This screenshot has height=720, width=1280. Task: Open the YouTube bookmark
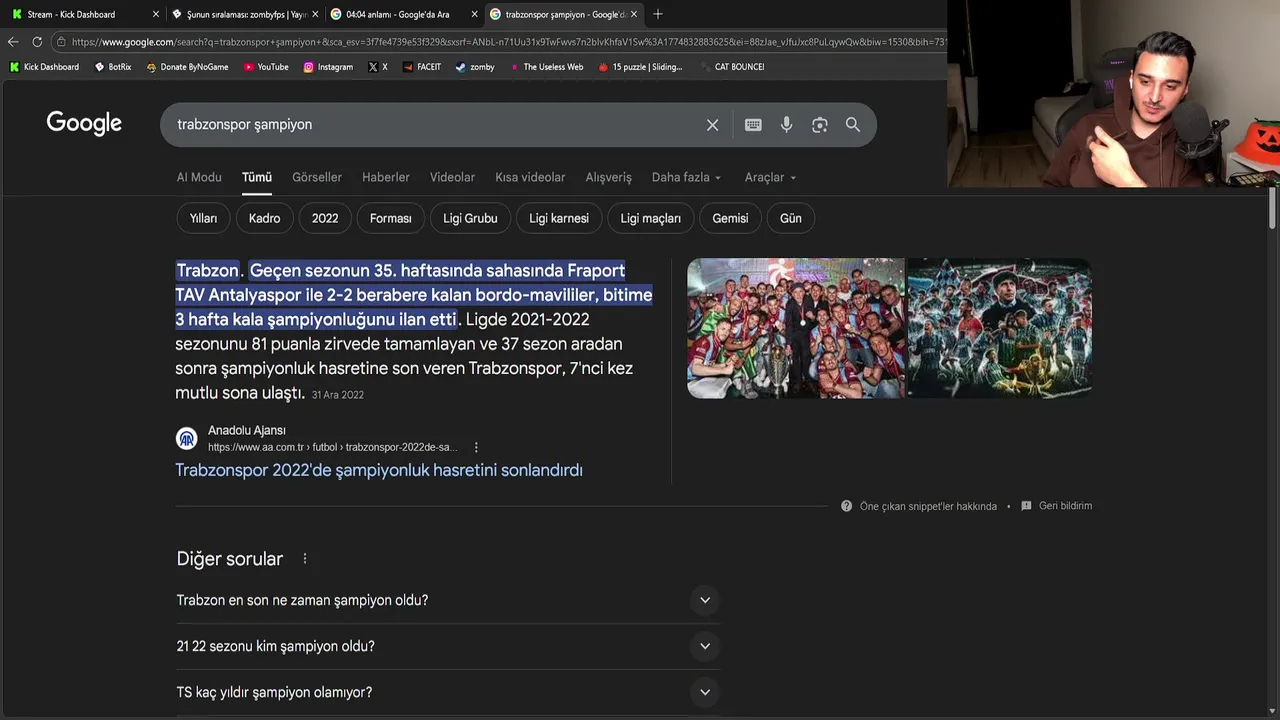(x=266, y=67)
